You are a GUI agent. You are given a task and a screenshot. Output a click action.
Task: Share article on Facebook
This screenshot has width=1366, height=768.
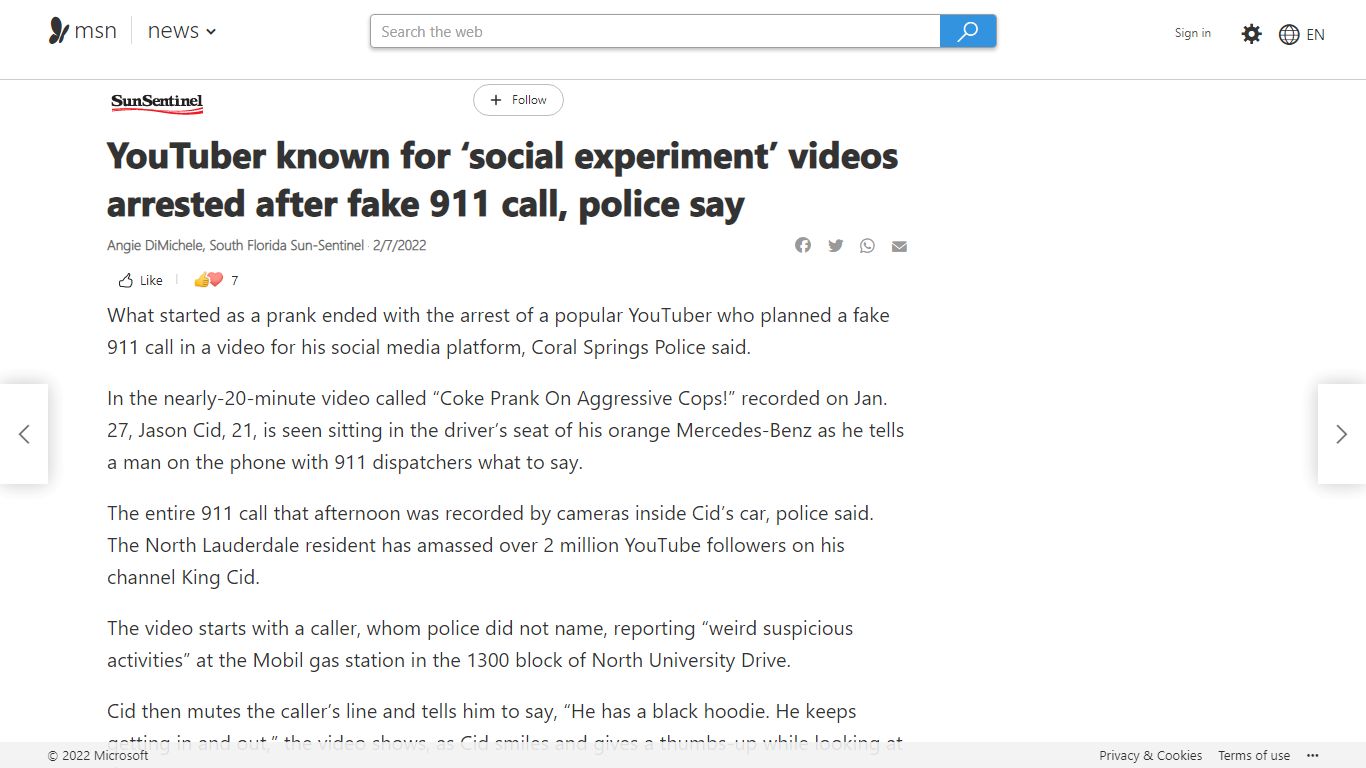[x=803, y=245]
